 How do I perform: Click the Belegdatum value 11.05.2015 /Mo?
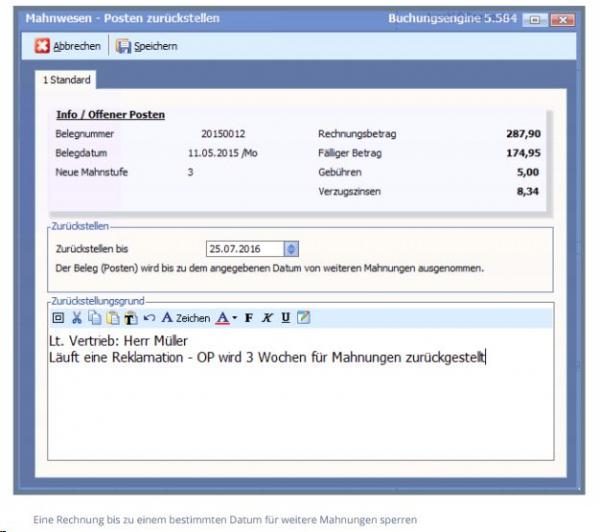(x=222, y=153)
